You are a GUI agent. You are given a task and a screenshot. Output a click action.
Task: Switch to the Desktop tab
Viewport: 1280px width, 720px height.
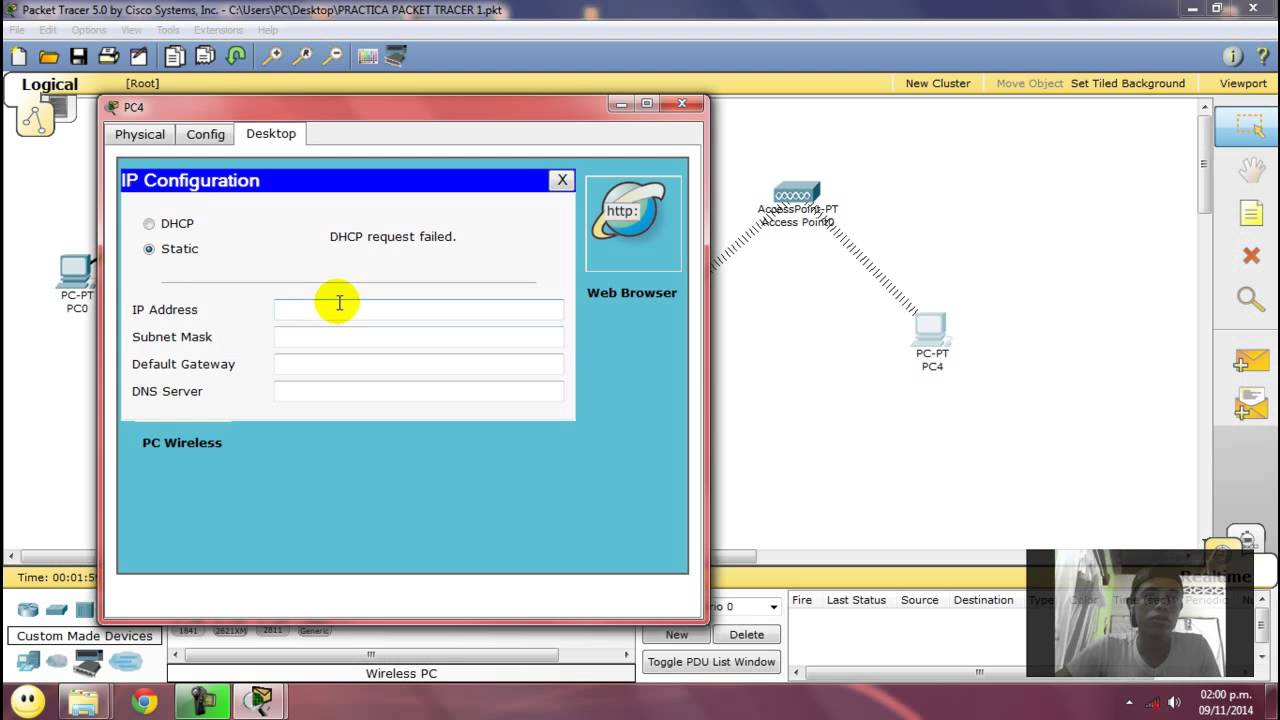point(271,133)
